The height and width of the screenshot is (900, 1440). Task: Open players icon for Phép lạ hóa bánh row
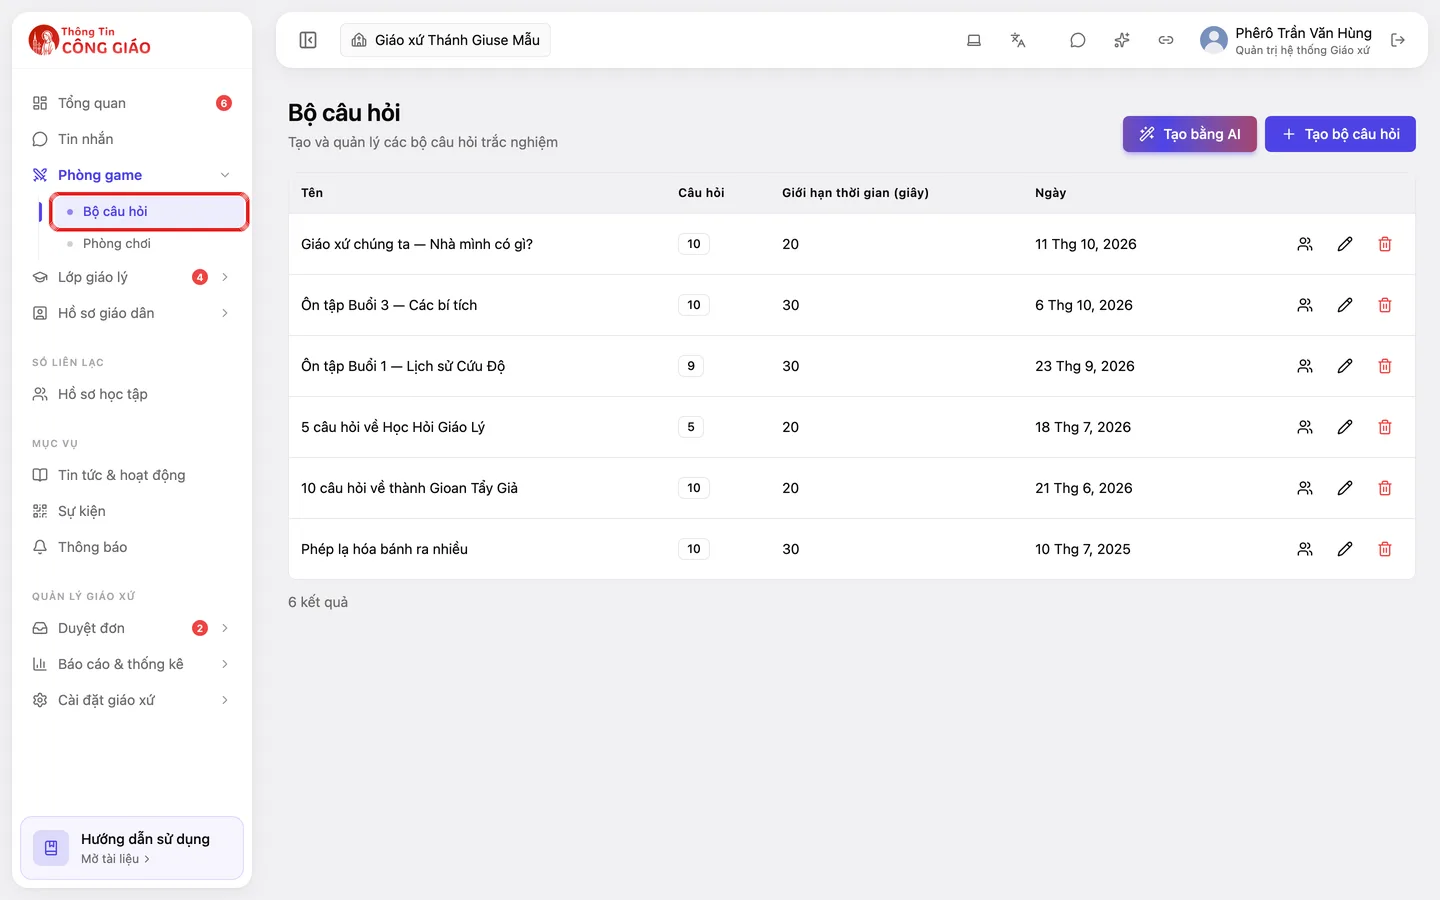1305,549
